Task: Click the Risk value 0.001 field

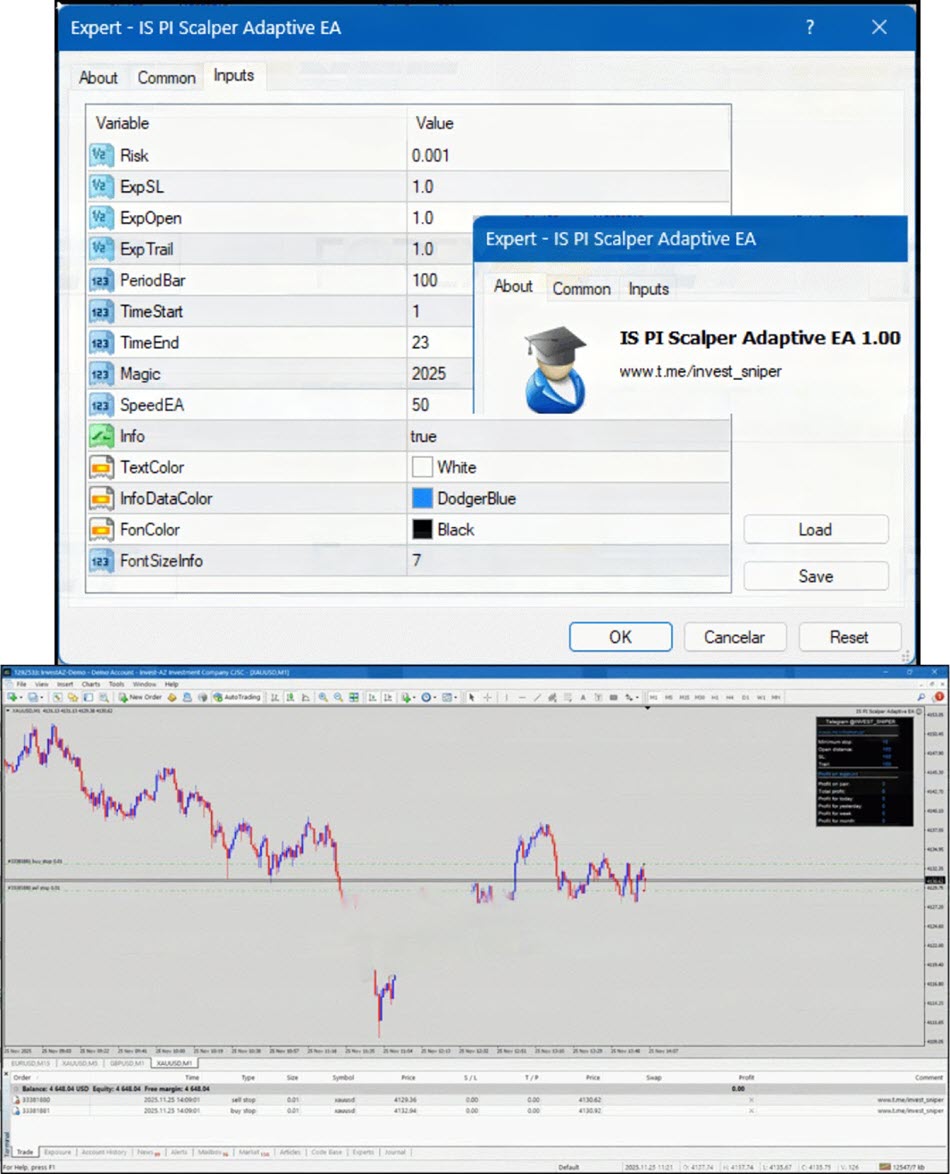Action: point(568,155)
